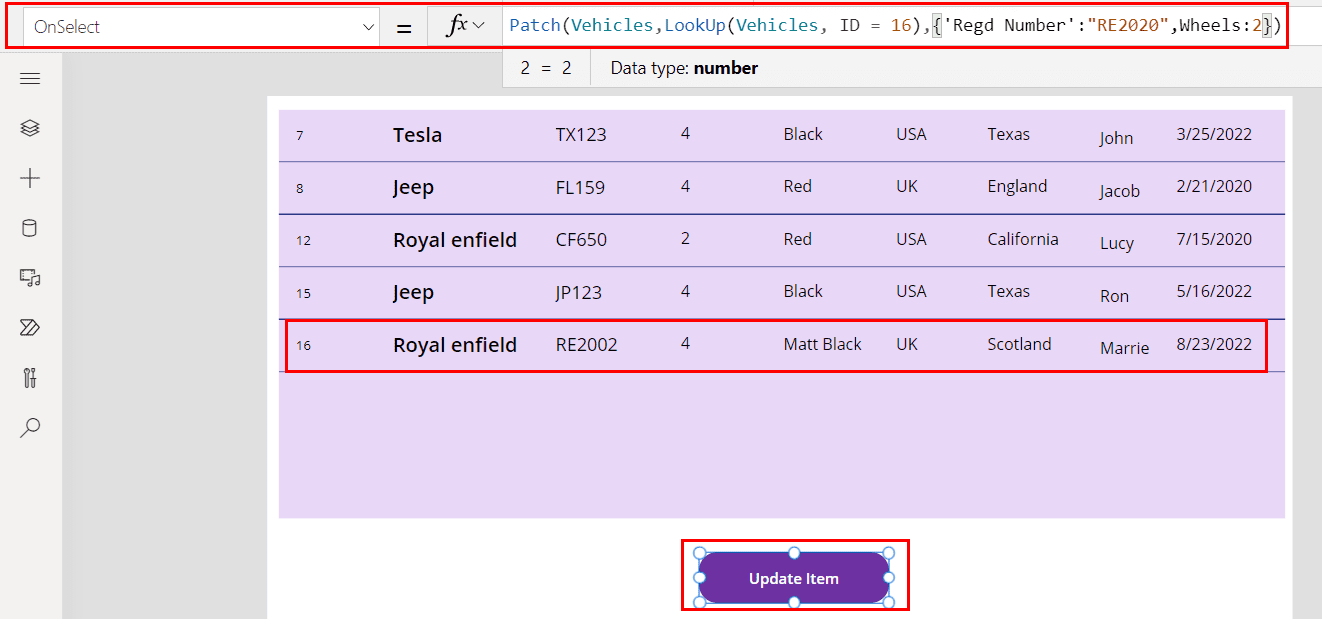Screen dimensions: 1322x619
Task: Open the Tree view panel
Action: click(x=30, y=128)
